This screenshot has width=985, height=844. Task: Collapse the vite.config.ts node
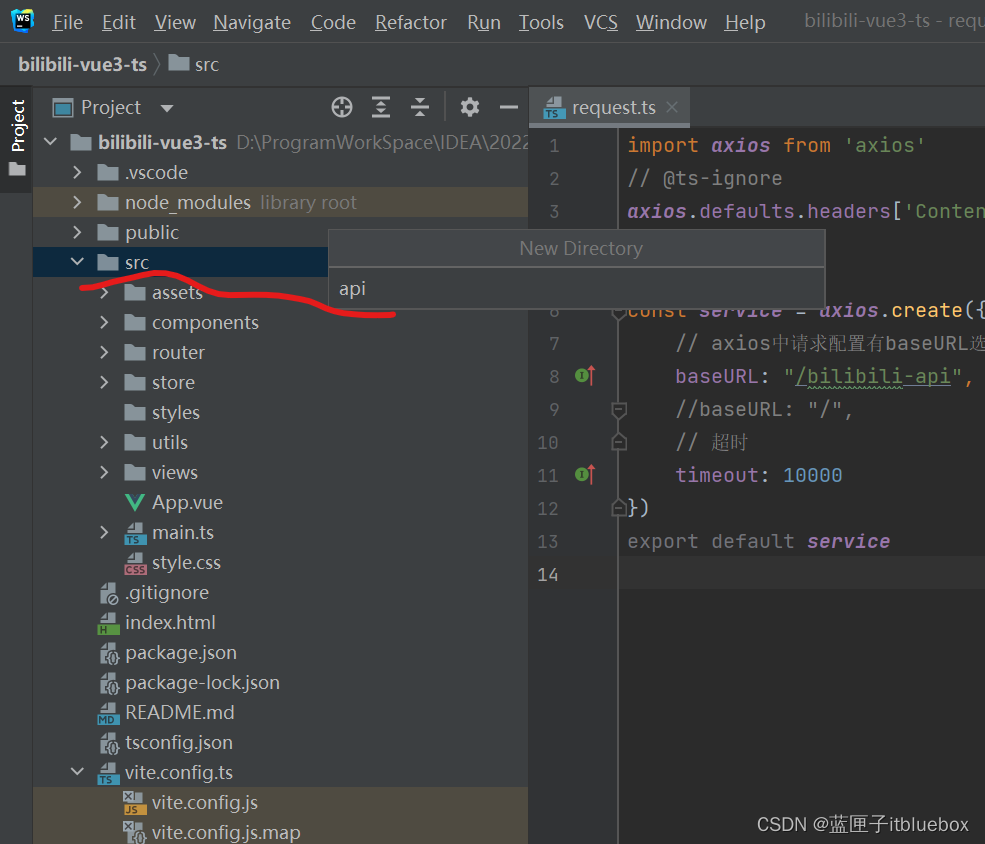pos(77,772)
